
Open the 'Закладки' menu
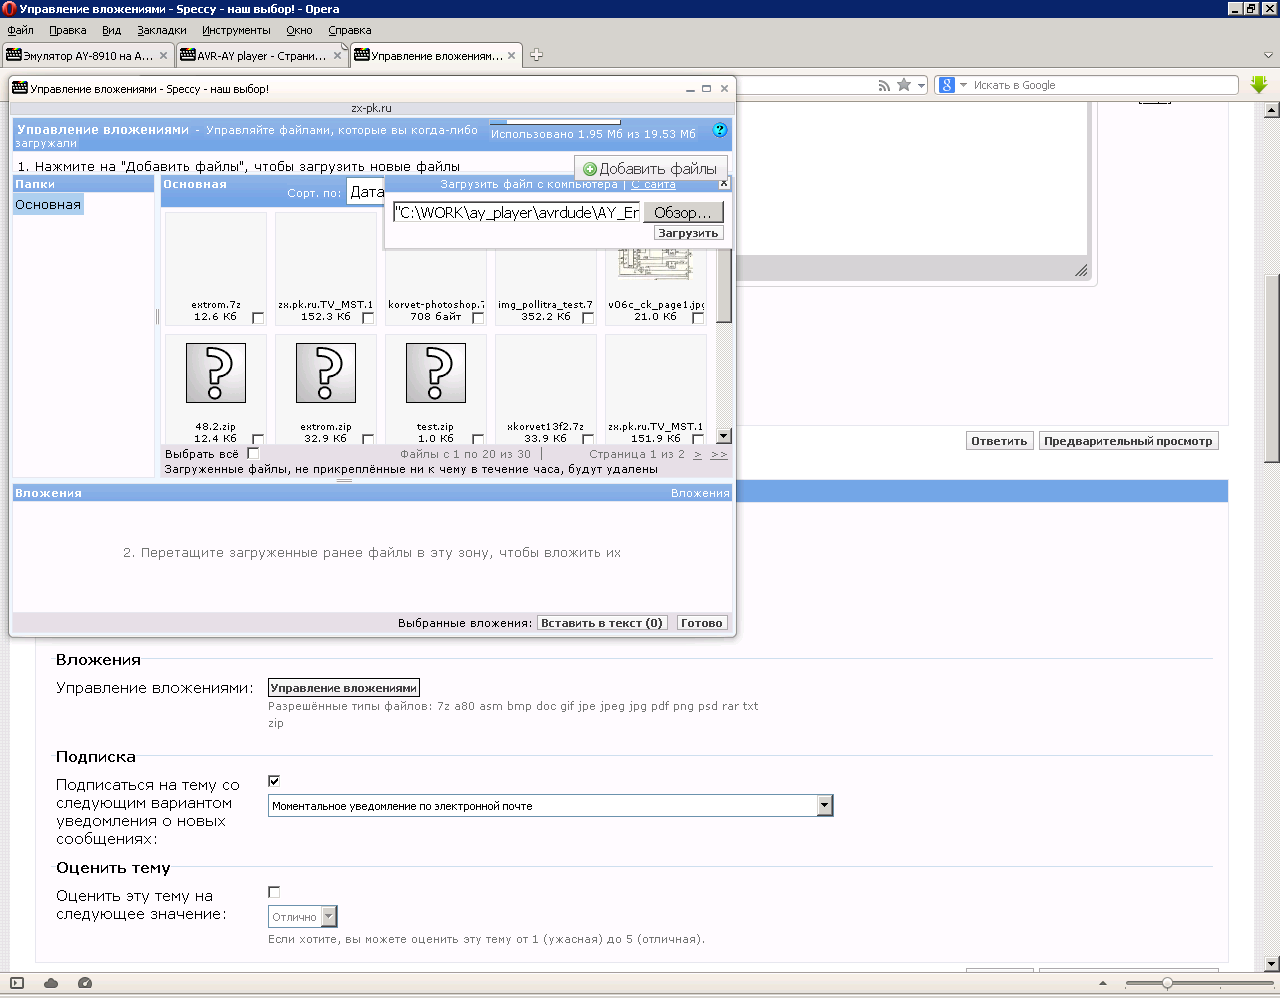pyautogui.click(x=162, y=30)
